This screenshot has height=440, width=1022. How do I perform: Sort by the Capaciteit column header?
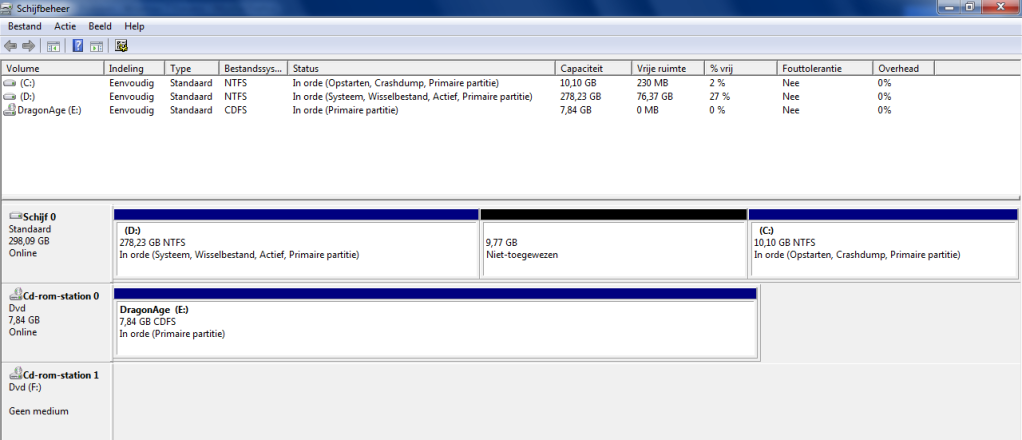(581, 68)
